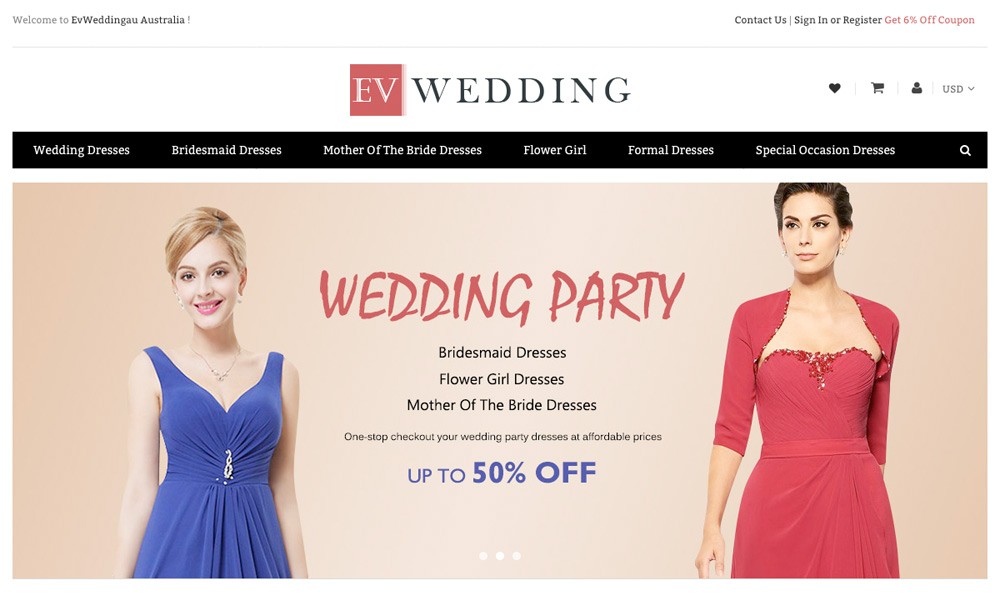The height and width of the screenshot is (600, 1000).
Task: Open the Bridesmaid Dresses menu
Action: point(226,150)
